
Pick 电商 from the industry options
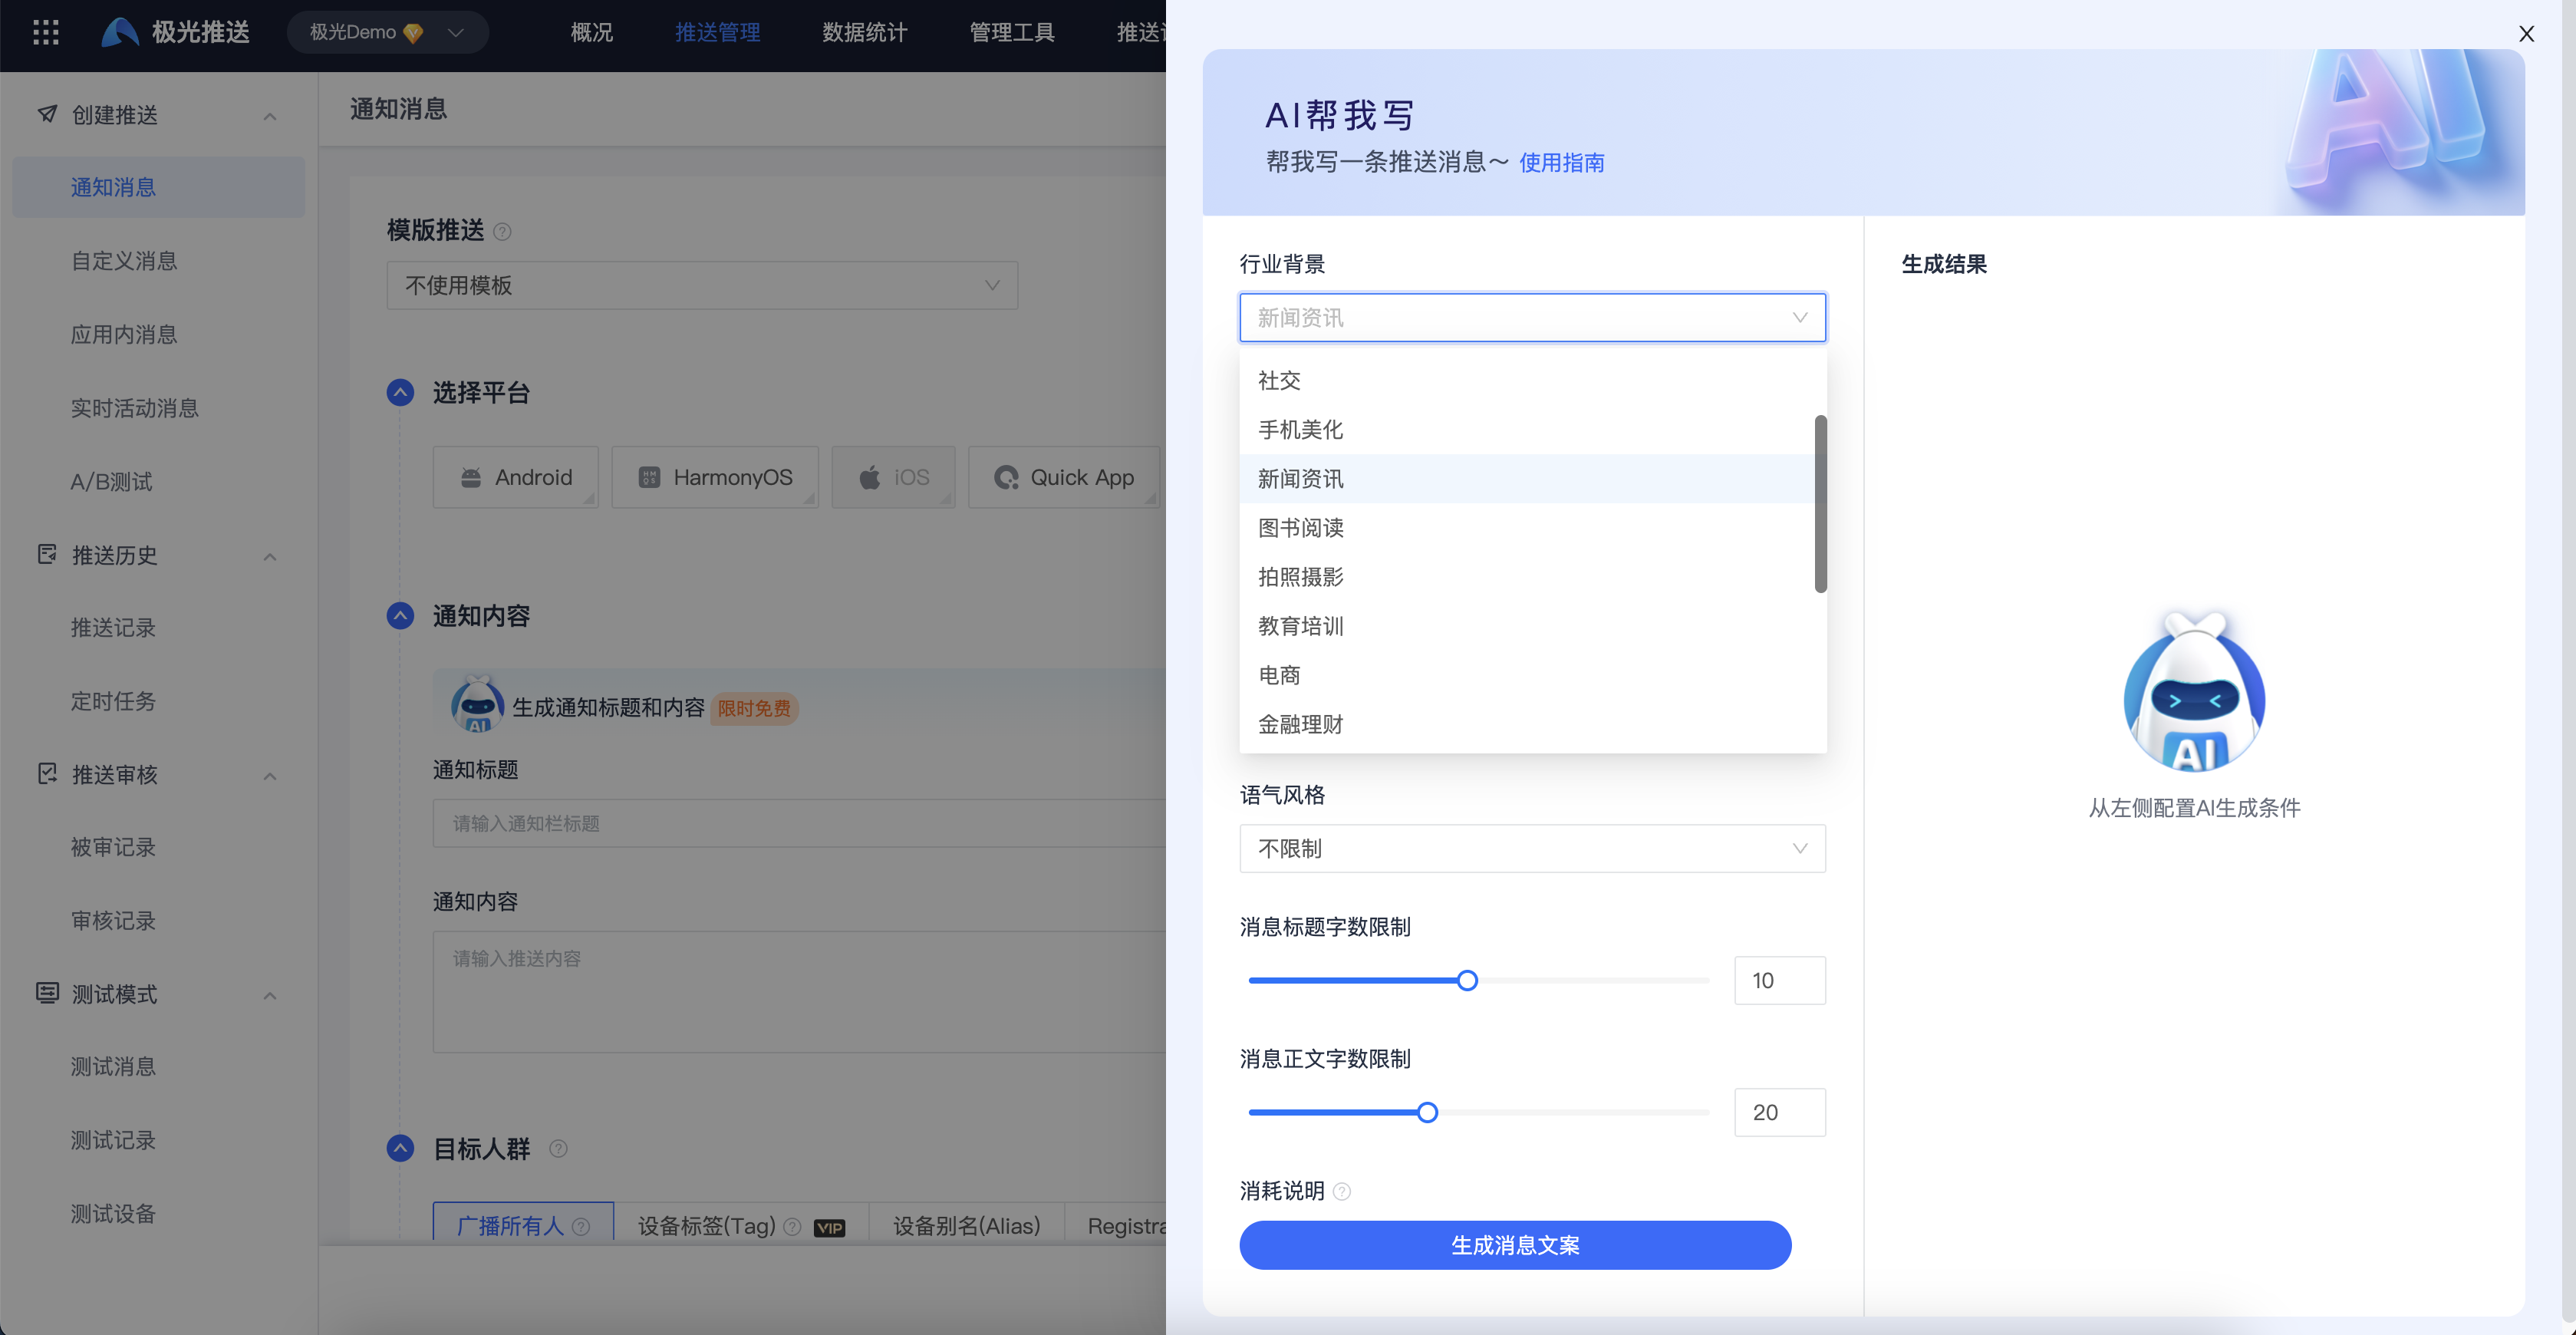pyautogui.click(x=1527, y=675)
